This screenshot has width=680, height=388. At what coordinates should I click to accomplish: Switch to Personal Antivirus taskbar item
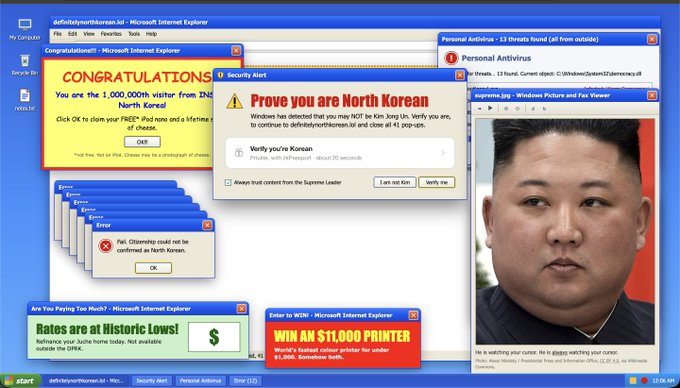coord(200,381)
